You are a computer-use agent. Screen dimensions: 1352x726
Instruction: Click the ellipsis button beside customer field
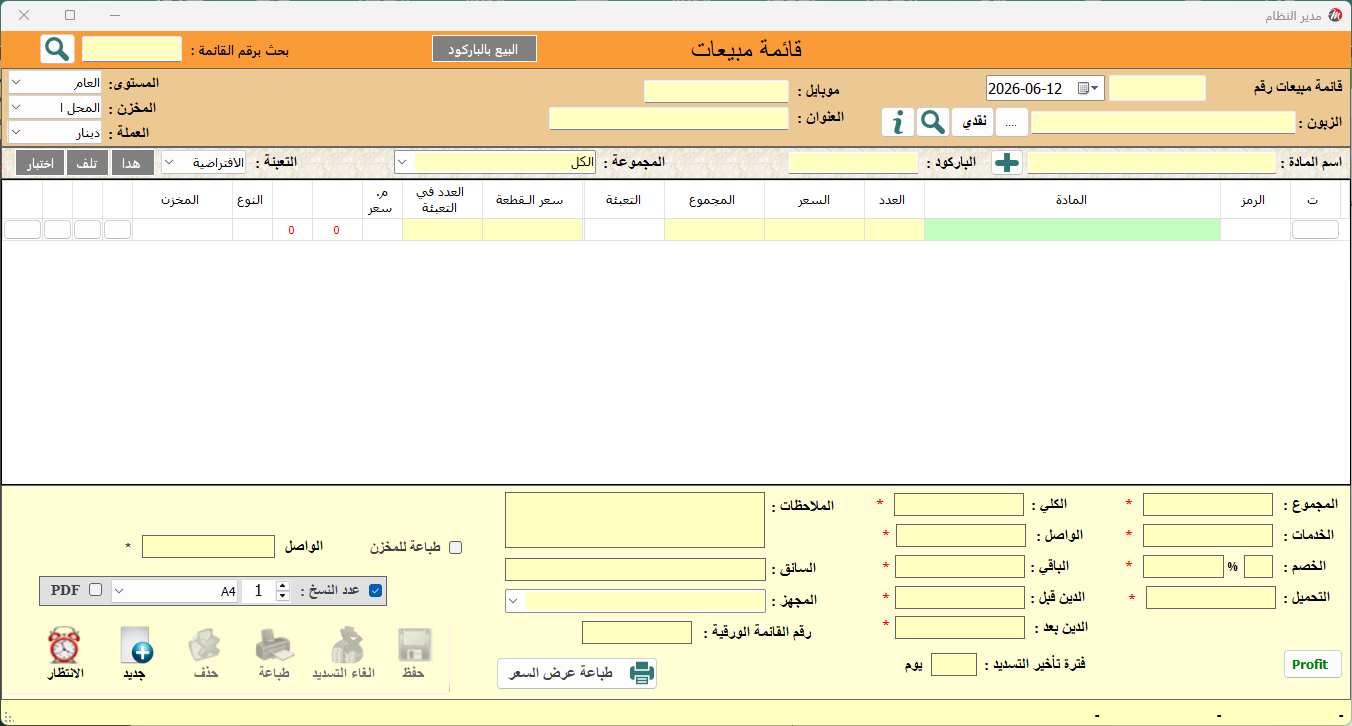pyautogui.click(x=1012, y=122)
